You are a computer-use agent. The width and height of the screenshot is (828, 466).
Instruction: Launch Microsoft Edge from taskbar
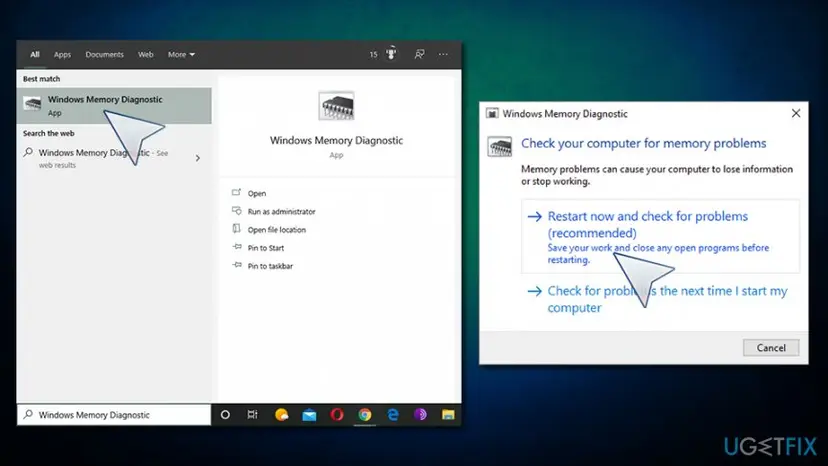point(393,415)
